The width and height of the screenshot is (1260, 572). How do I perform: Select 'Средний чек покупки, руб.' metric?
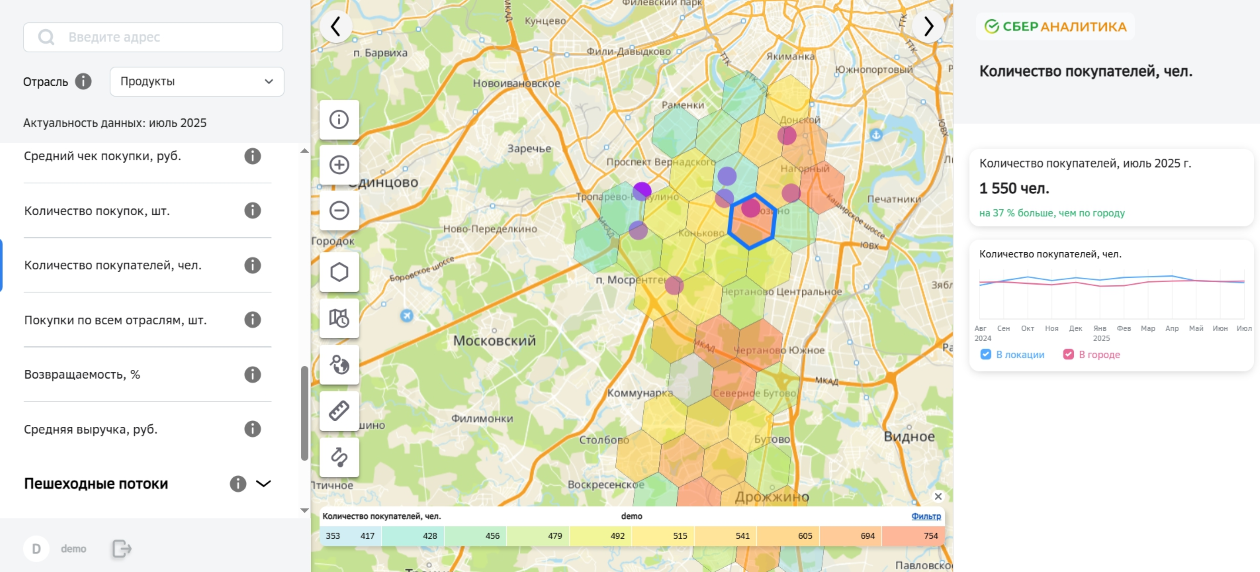pos(103,156)
